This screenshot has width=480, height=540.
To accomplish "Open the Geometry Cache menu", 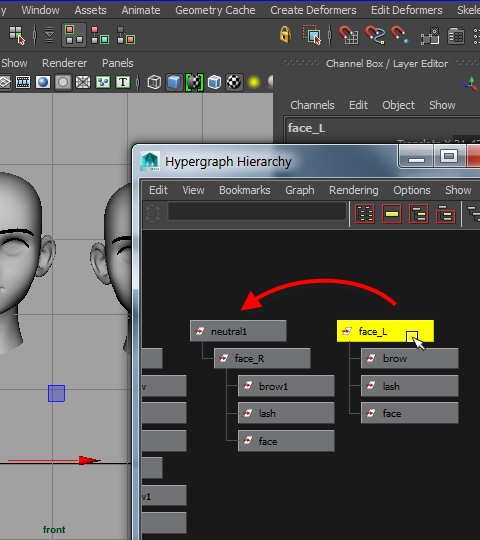I will pos(215,10).
